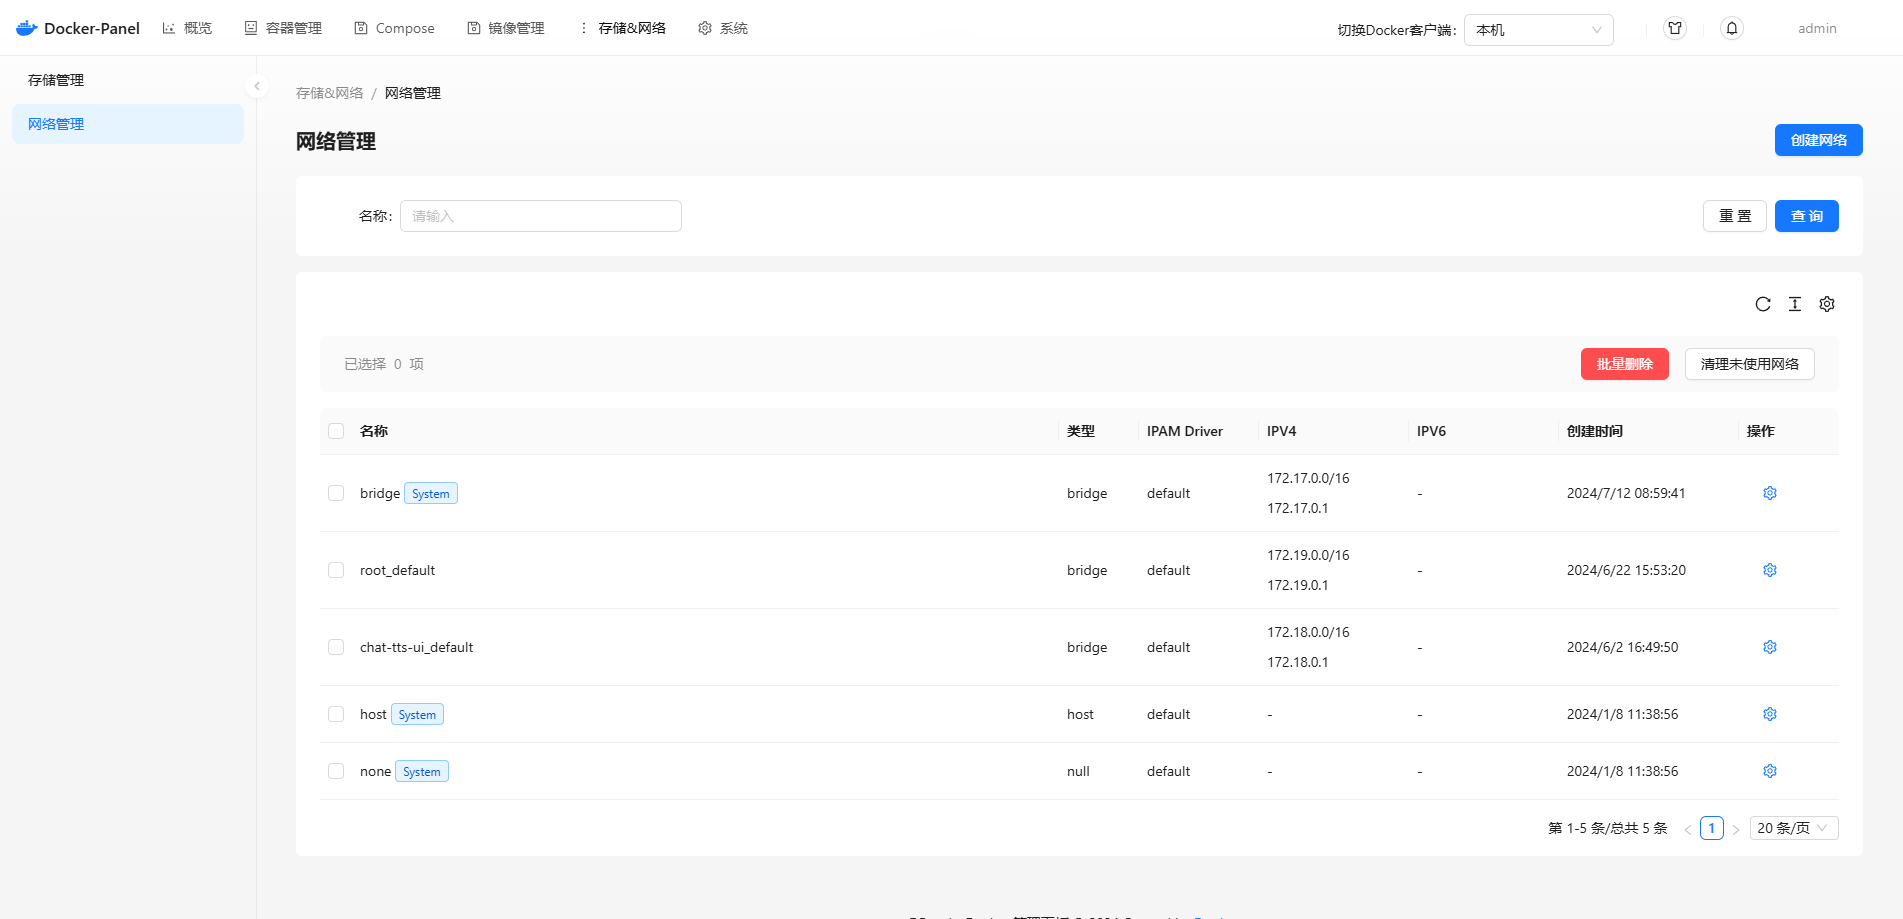Image resolution: width=1903 pixels, height=919 pixels.
Task: Open action gear for host network
Action: (1770, 714)
